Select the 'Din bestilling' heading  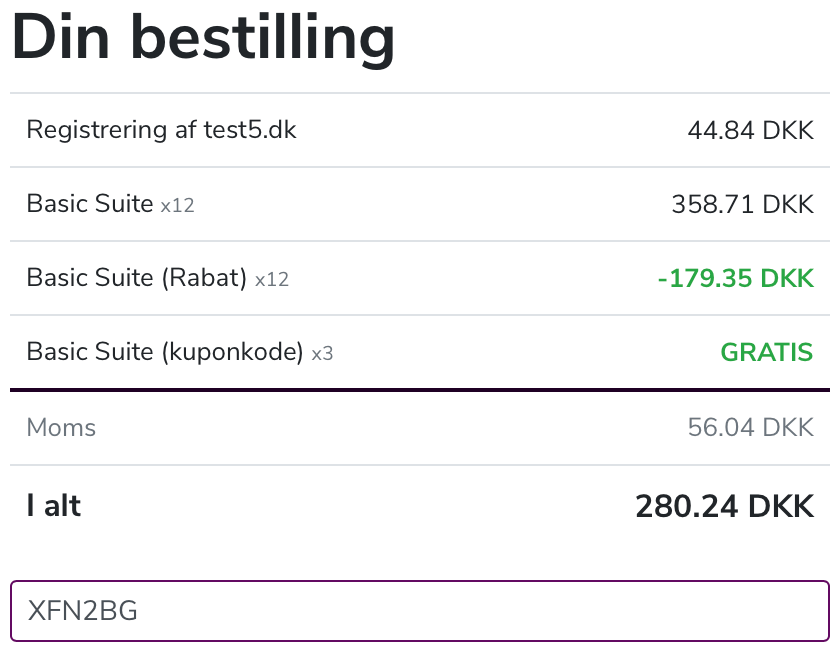[203, 40]
